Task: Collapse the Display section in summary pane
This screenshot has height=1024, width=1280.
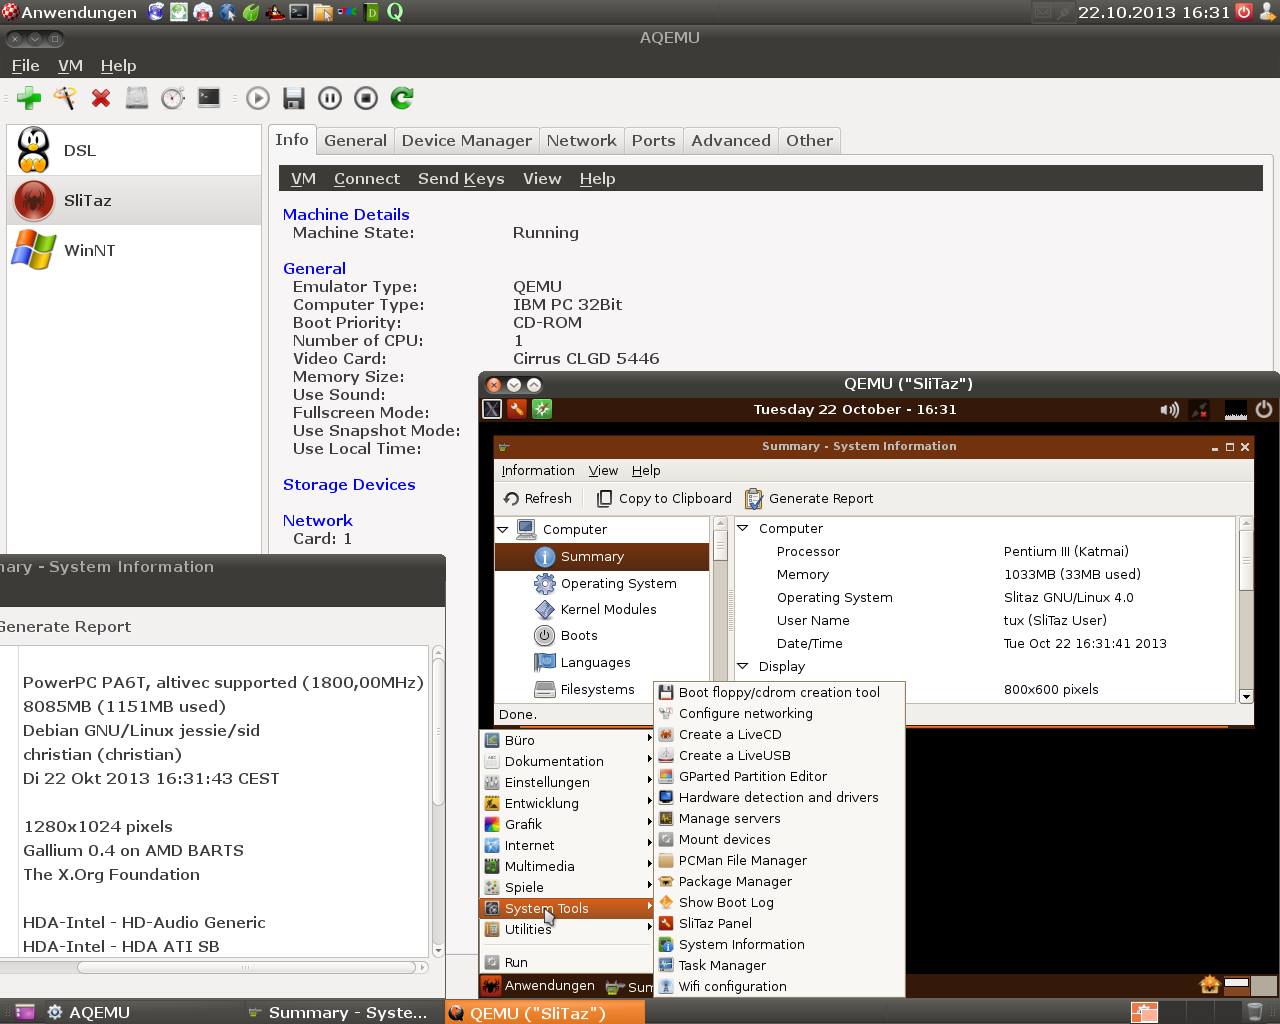Action: click(x=743, y=666)
